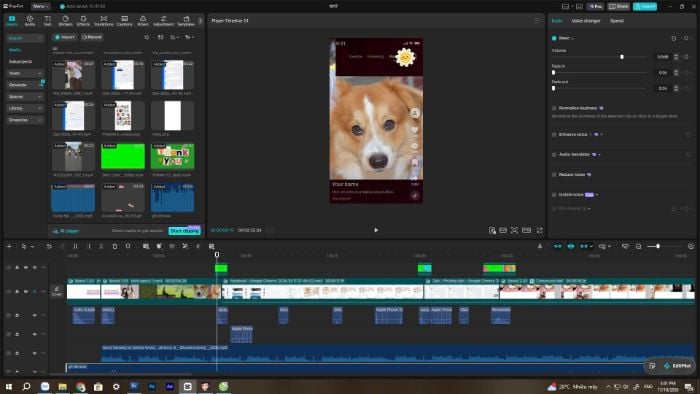
Task: Expand the Library section in sidebar
Action: [25, 108]
